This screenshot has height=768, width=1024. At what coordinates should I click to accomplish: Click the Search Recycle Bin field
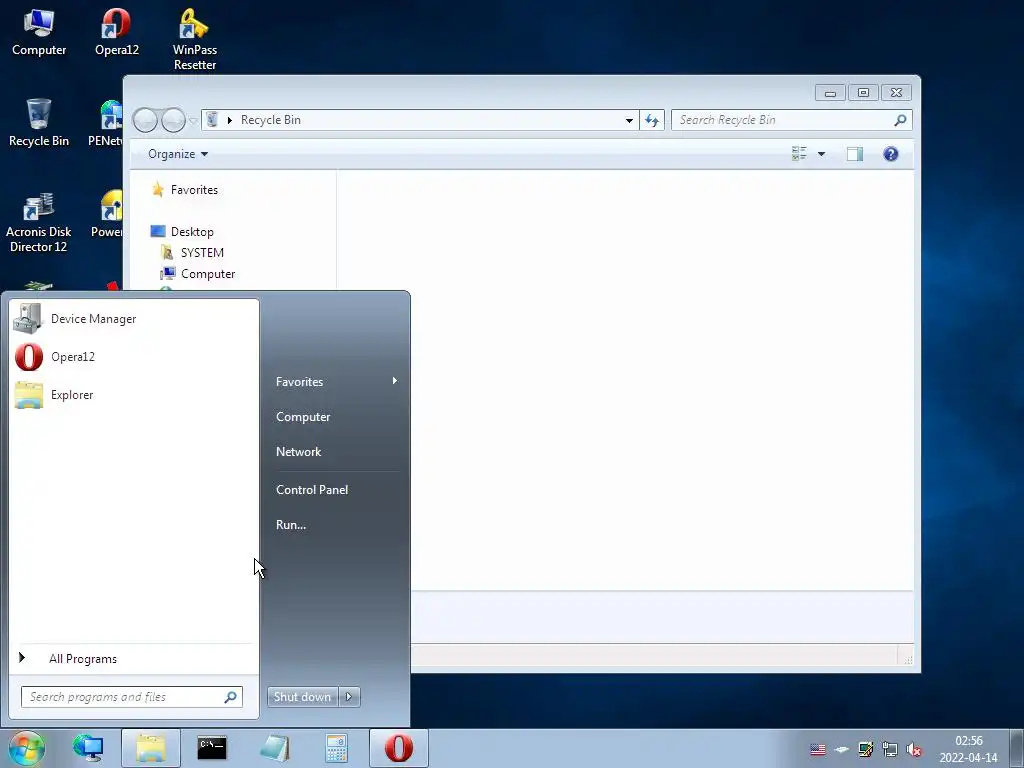792,120
